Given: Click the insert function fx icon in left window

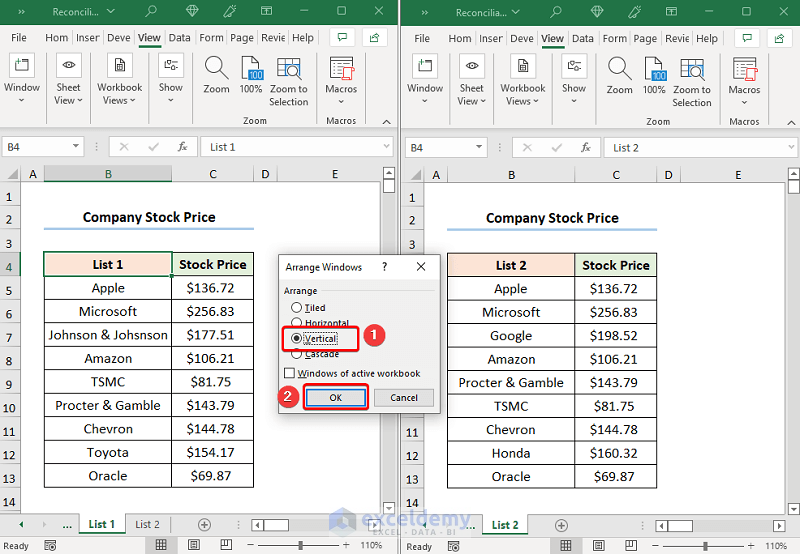Looking at the screenshot, I should [x=182, y=147].
